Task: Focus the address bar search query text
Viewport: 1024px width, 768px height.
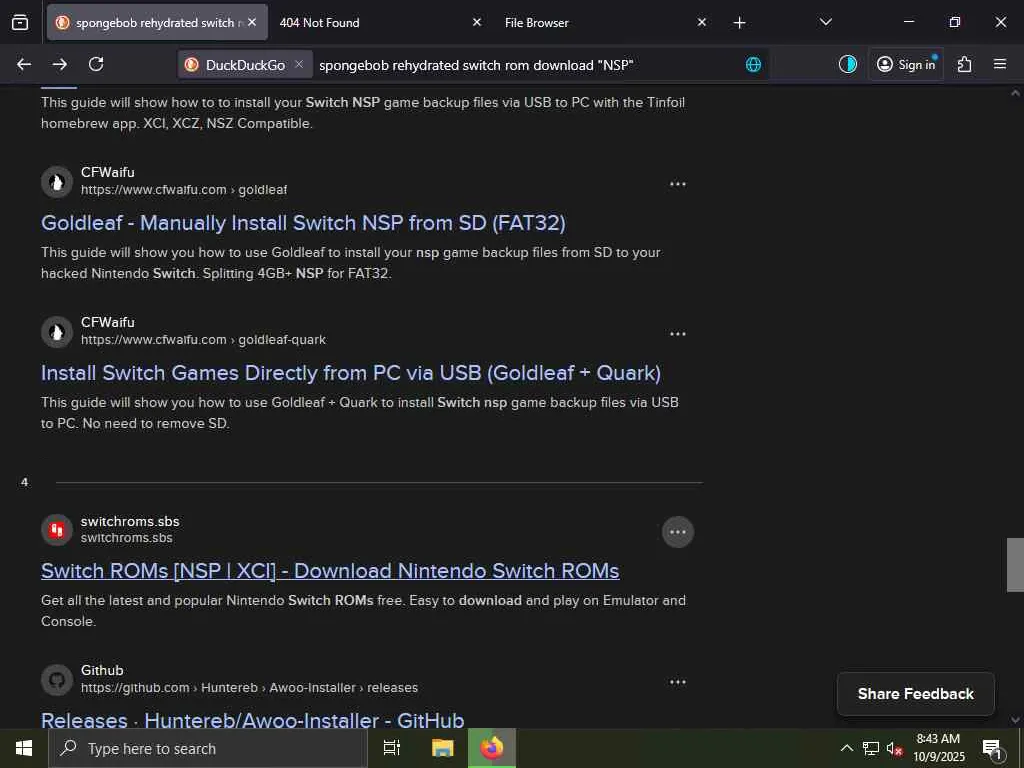Action: coord(476,65)
